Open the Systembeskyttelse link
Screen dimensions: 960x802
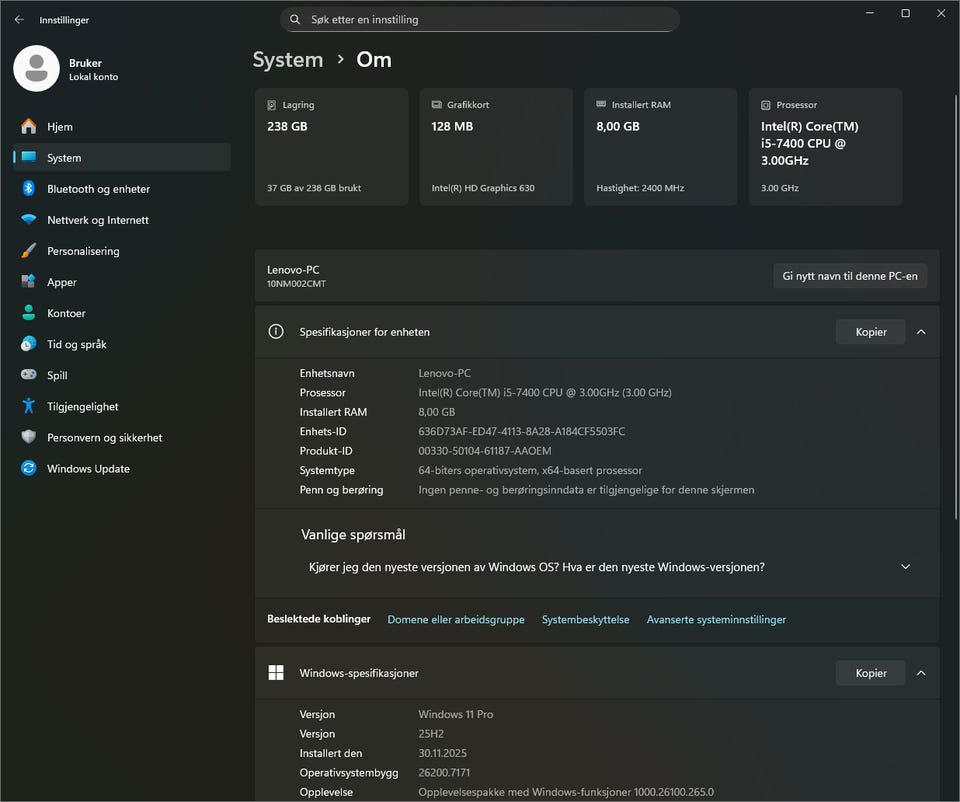coord(585,620)
